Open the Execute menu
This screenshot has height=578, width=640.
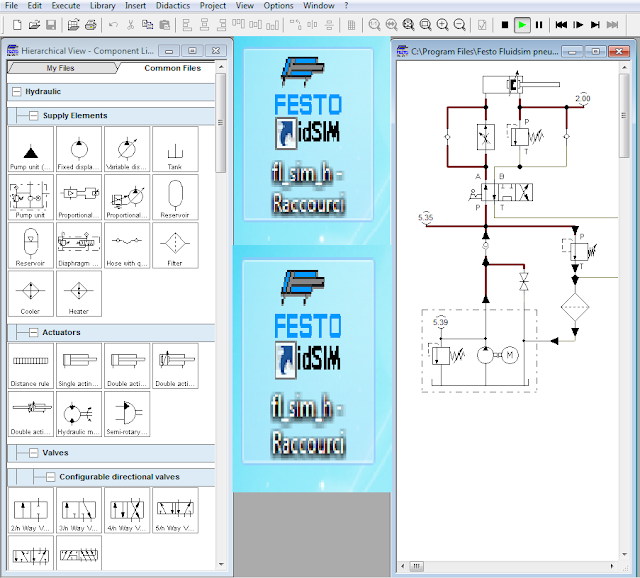pyautogui.click(x=66, y=6)
